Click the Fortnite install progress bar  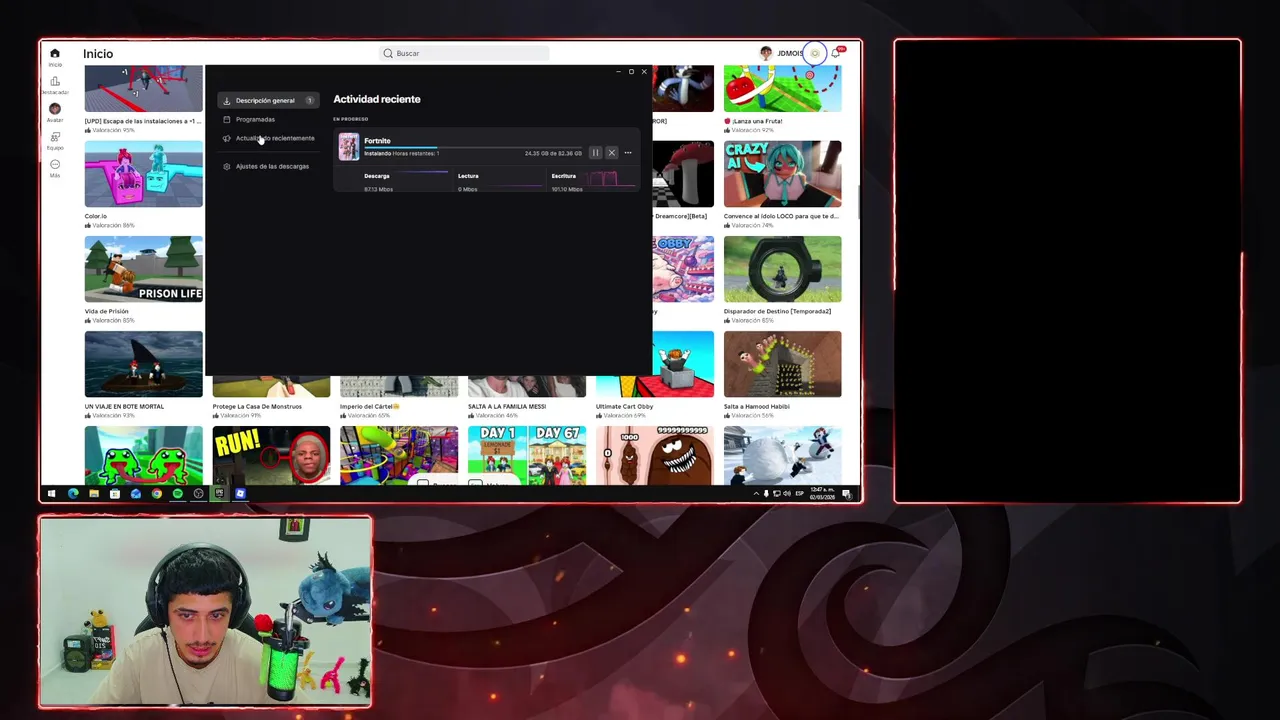point(472,147)
